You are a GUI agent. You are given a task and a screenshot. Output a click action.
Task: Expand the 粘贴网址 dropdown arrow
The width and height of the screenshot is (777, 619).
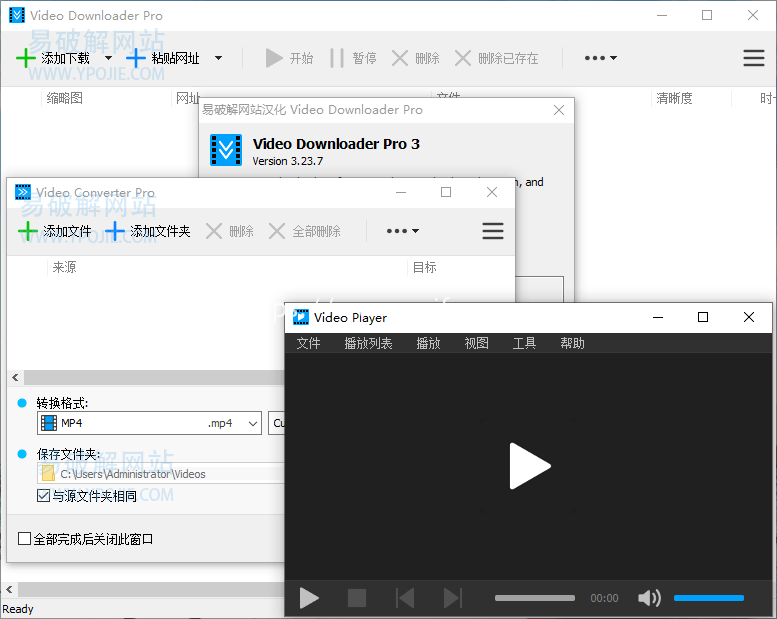tap(218, 58)
